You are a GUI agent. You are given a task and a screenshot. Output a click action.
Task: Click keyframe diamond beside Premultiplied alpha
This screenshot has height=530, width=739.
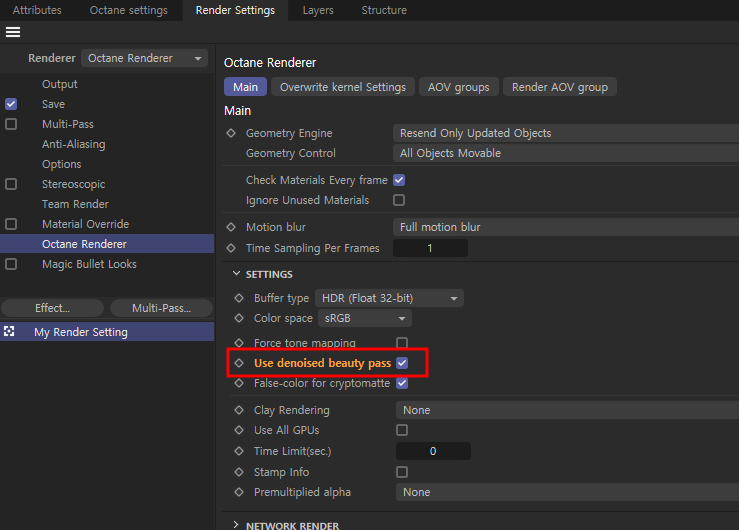(x=238, y=492)
